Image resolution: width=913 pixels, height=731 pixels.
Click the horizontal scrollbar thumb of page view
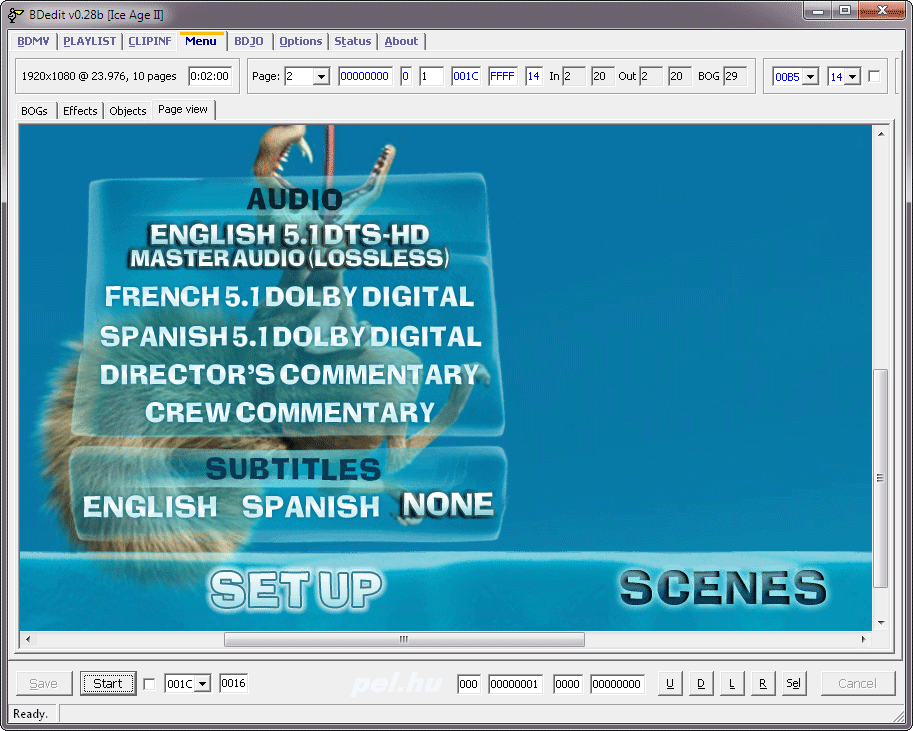click(404, 639)
